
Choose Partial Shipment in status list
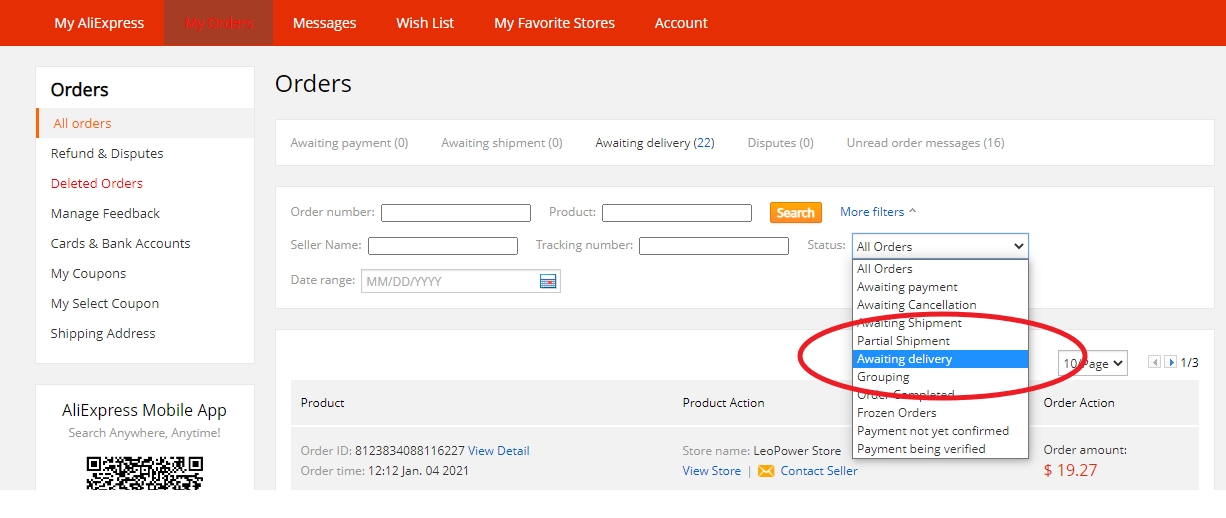point(940,341)
